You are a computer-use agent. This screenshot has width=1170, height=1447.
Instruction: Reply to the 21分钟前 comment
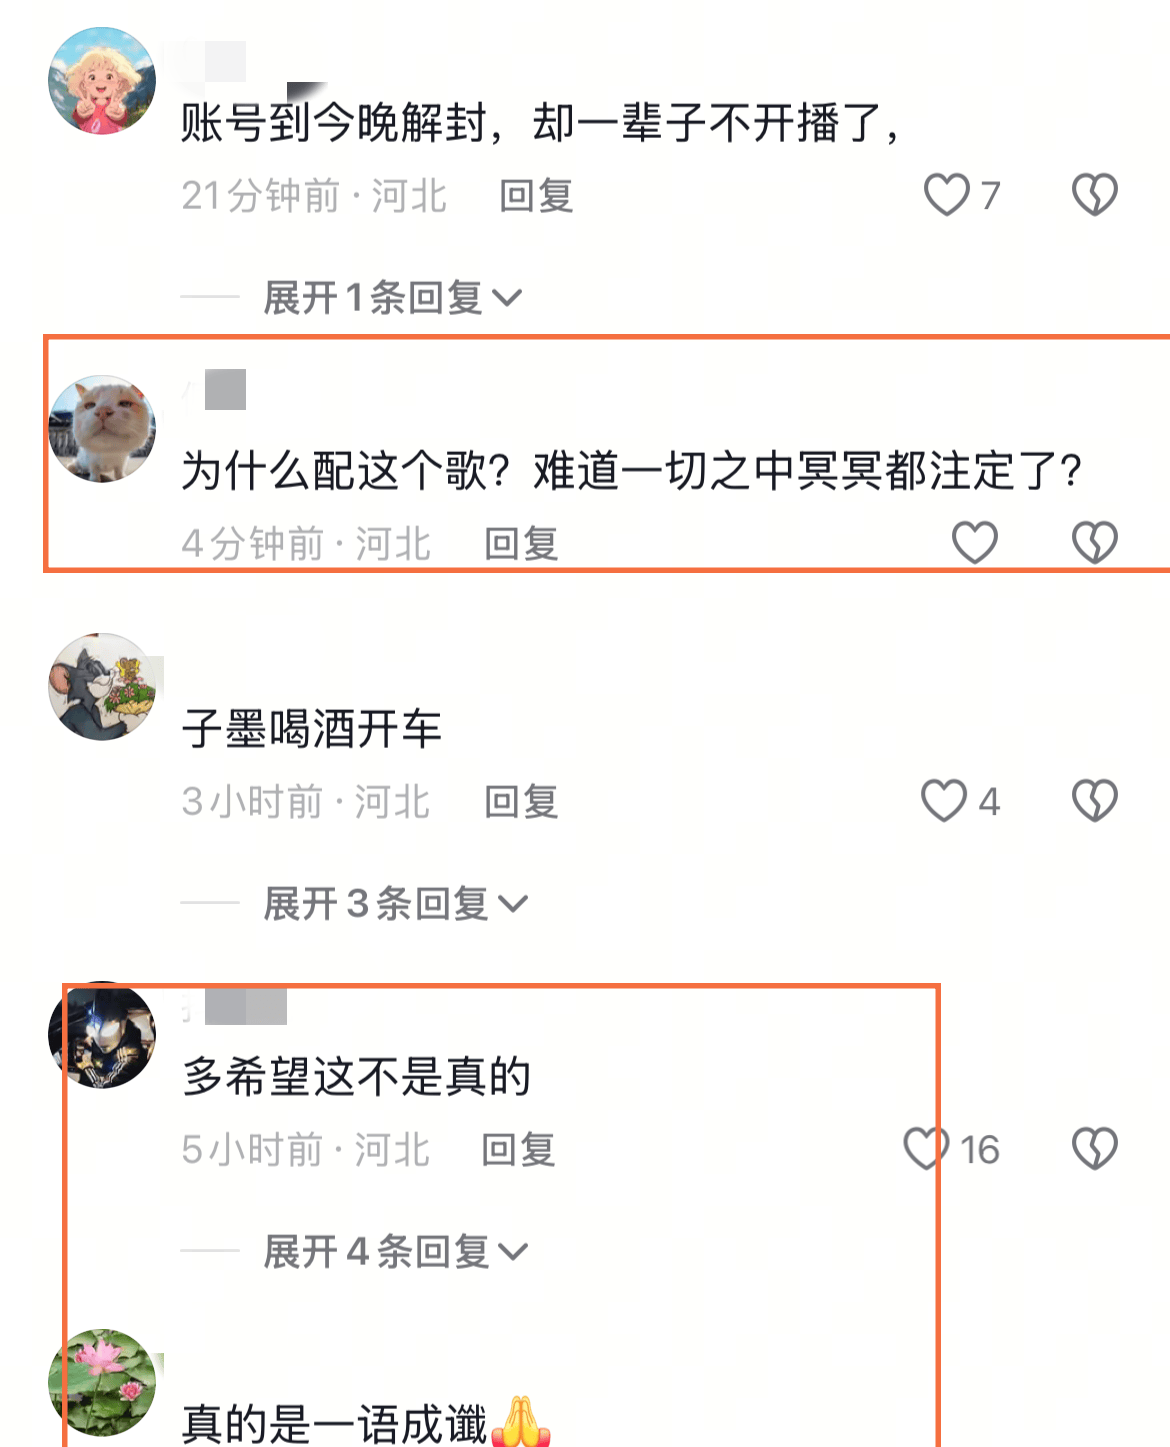click(x=536, y=195)
